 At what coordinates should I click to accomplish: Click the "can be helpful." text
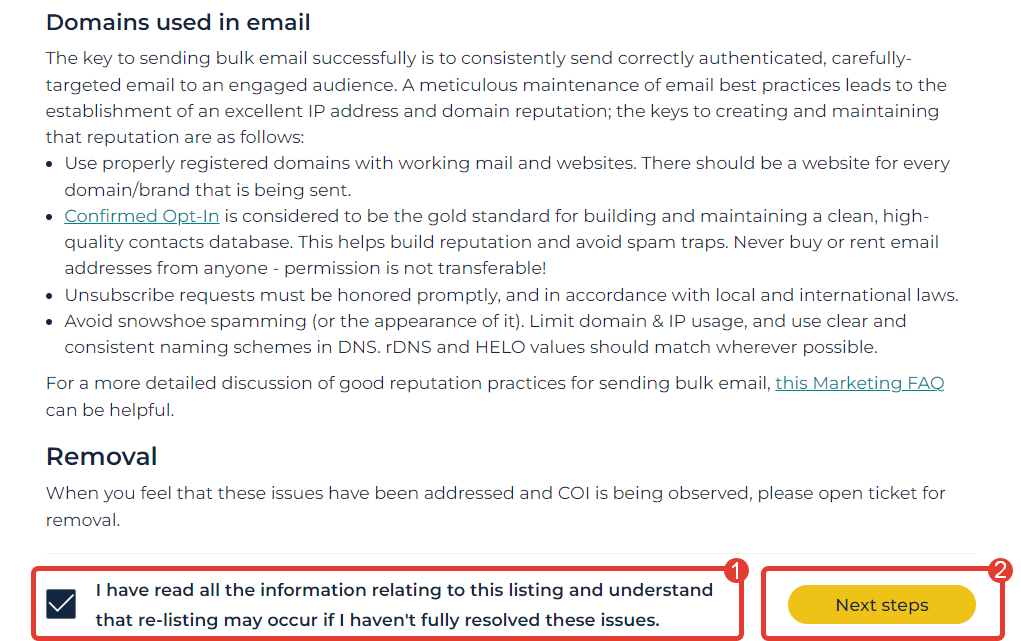tap(110, 410)
